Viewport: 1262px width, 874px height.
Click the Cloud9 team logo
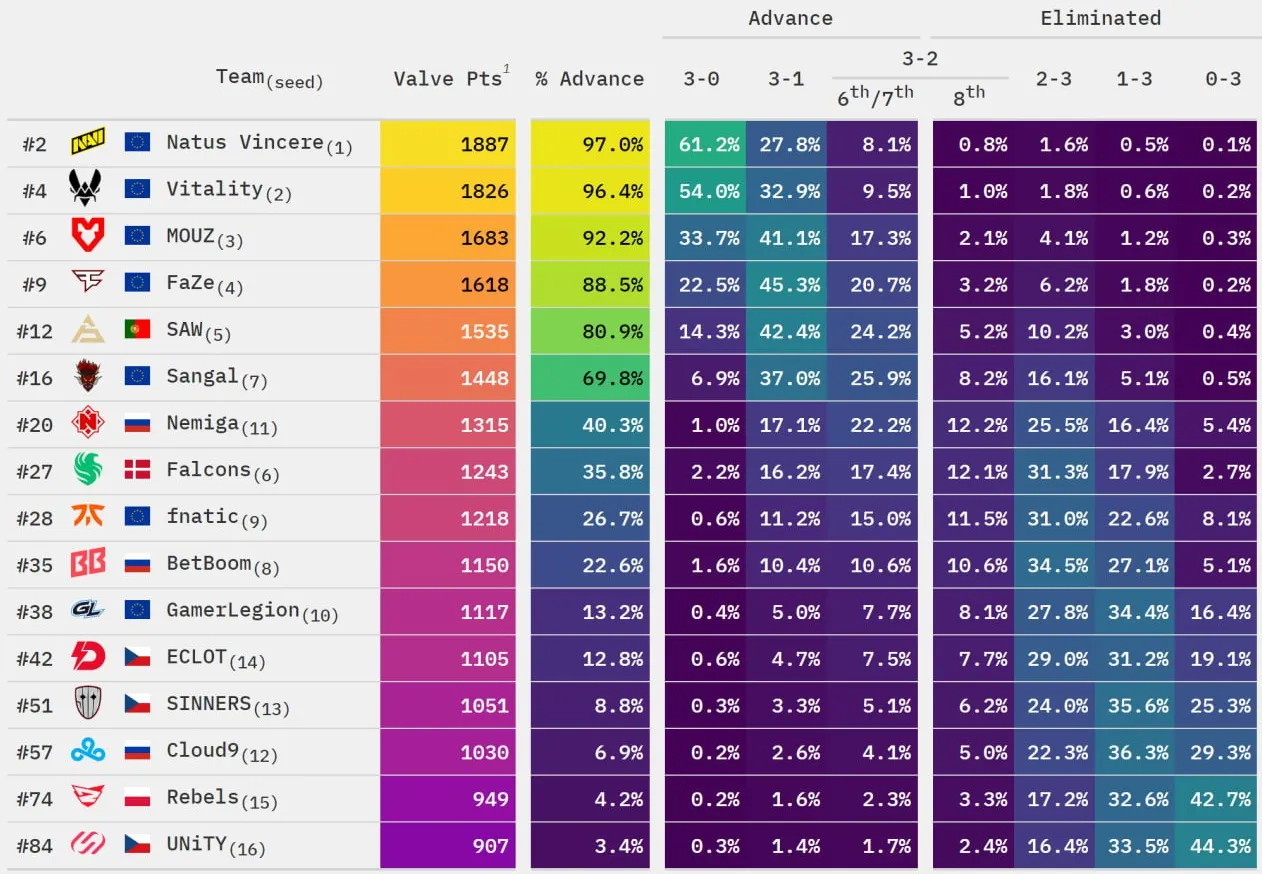tap(88, 751)
